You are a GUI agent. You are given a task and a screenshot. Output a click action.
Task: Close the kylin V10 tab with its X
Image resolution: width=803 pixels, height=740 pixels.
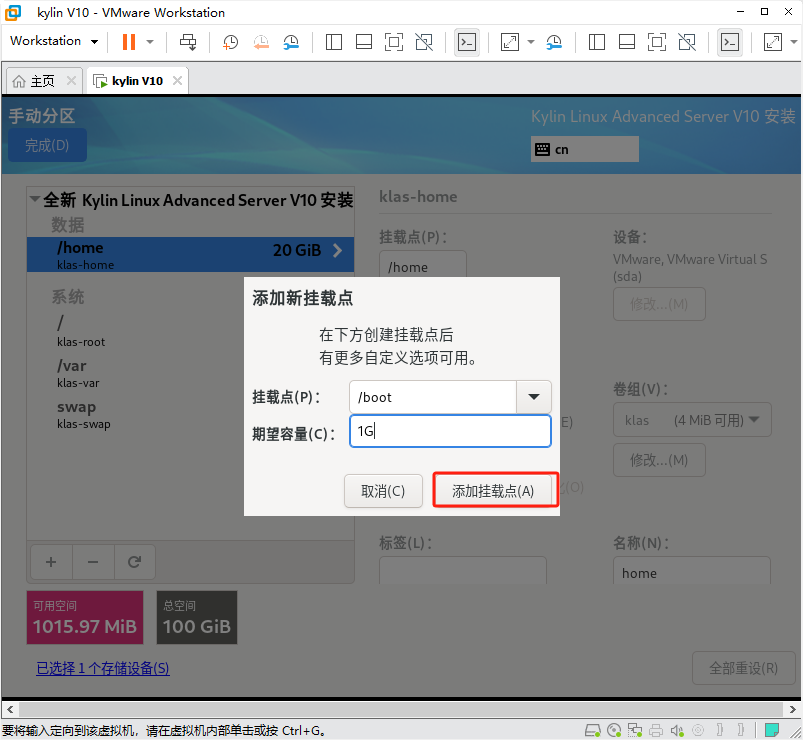177,81
